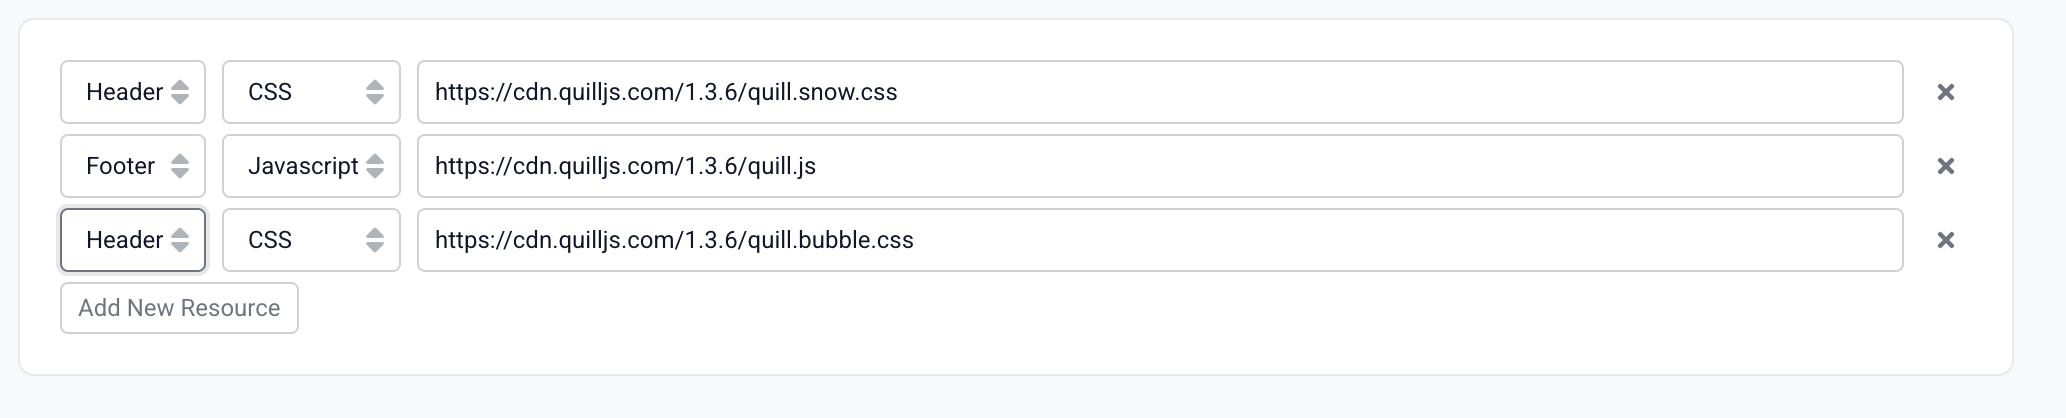Open the CSS type dropdown for quill.bubble.css
Image resolution: width=2066 pixels, height=418 pixels.
click(290, 240)
